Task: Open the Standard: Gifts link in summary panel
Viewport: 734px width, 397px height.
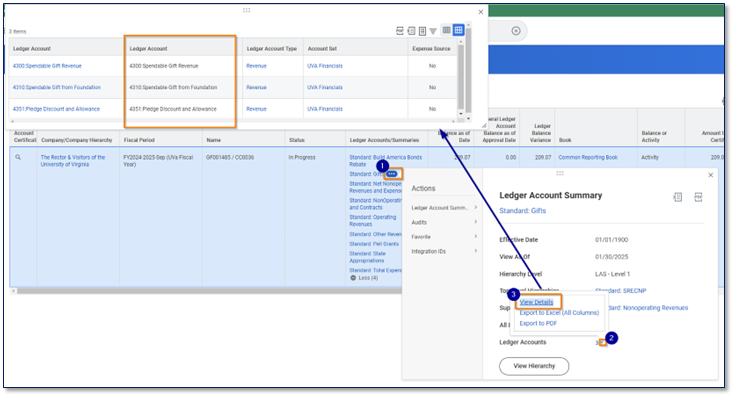Action: (522, 211)
